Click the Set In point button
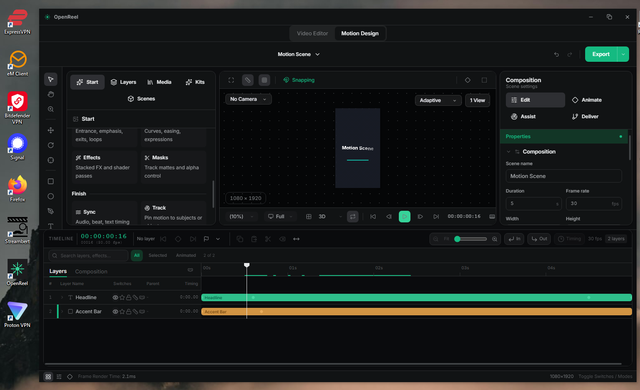Screen dimensions: 640x390 coord(515,239)
